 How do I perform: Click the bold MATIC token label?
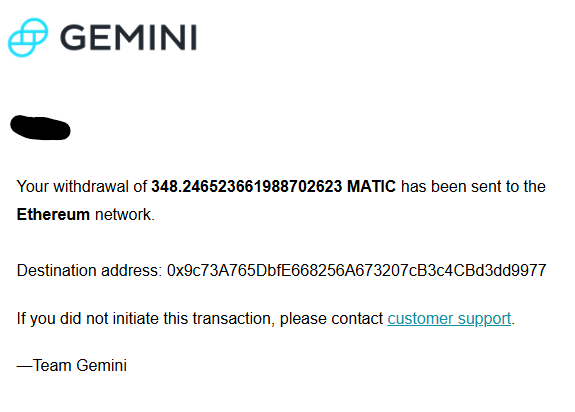click(x=371, y=187)
